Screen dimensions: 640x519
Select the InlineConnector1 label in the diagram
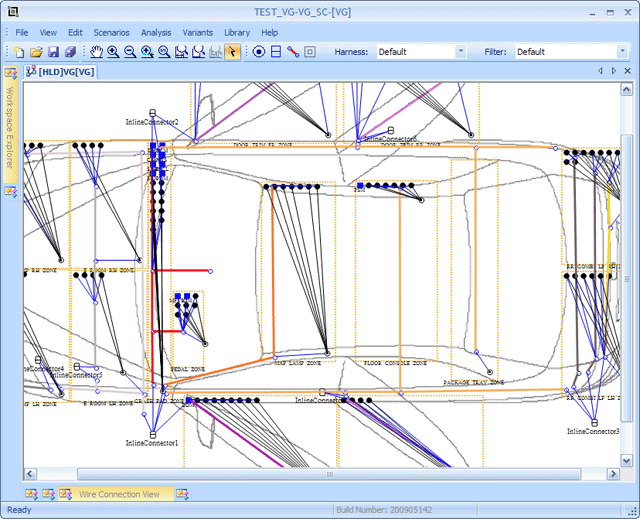(x=151, y=442)
